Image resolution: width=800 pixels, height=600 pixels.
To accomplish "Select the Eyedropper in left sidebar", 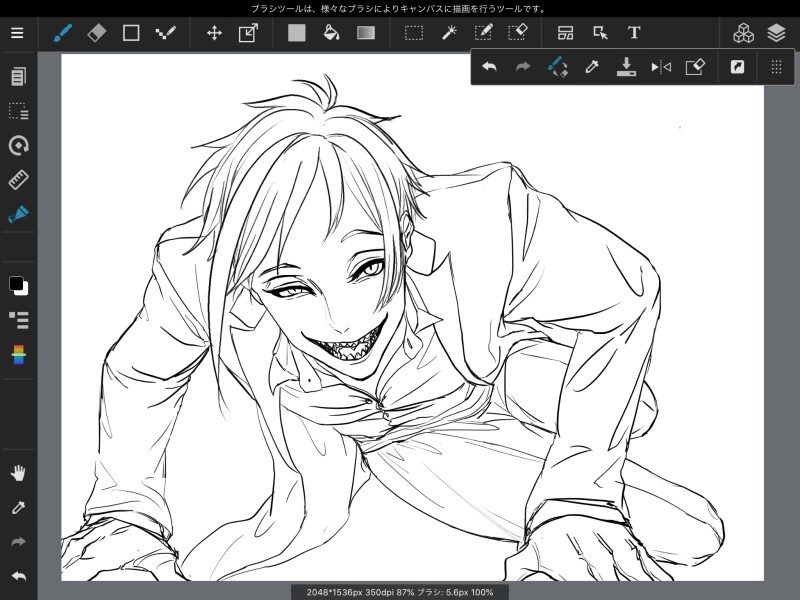I will click(x=18, y=508).
